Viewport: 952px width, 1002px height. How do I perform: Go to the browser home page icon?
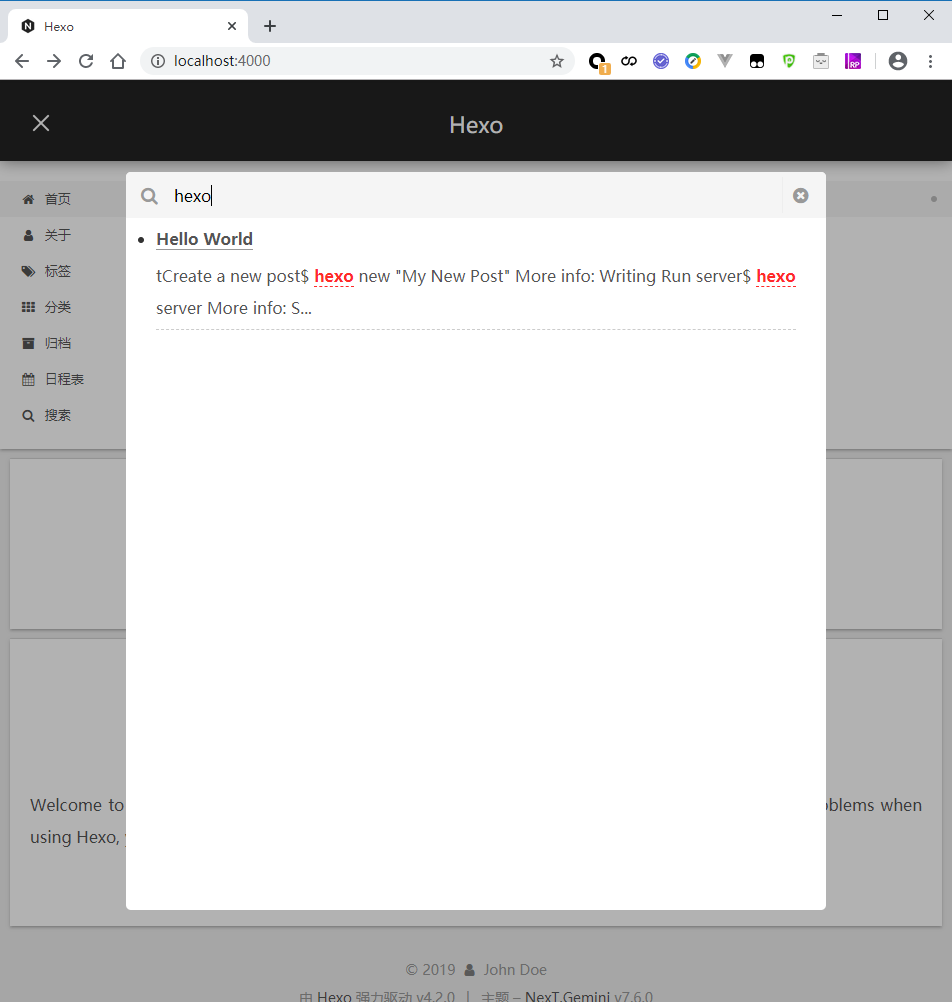pos(118,61)
